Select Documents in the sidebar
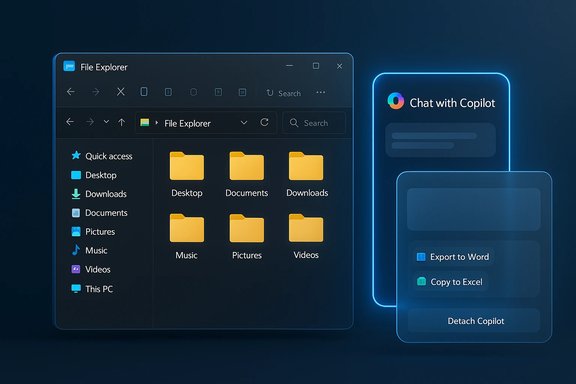Screen dimensions: 576x384 point(99,213)
